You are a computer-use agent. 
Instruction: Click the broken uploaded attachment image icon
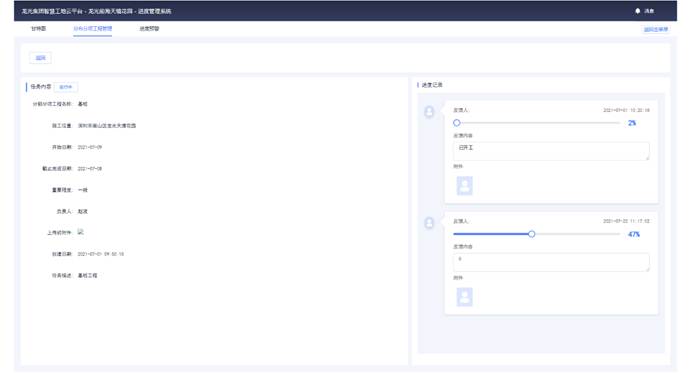point(81,232)
